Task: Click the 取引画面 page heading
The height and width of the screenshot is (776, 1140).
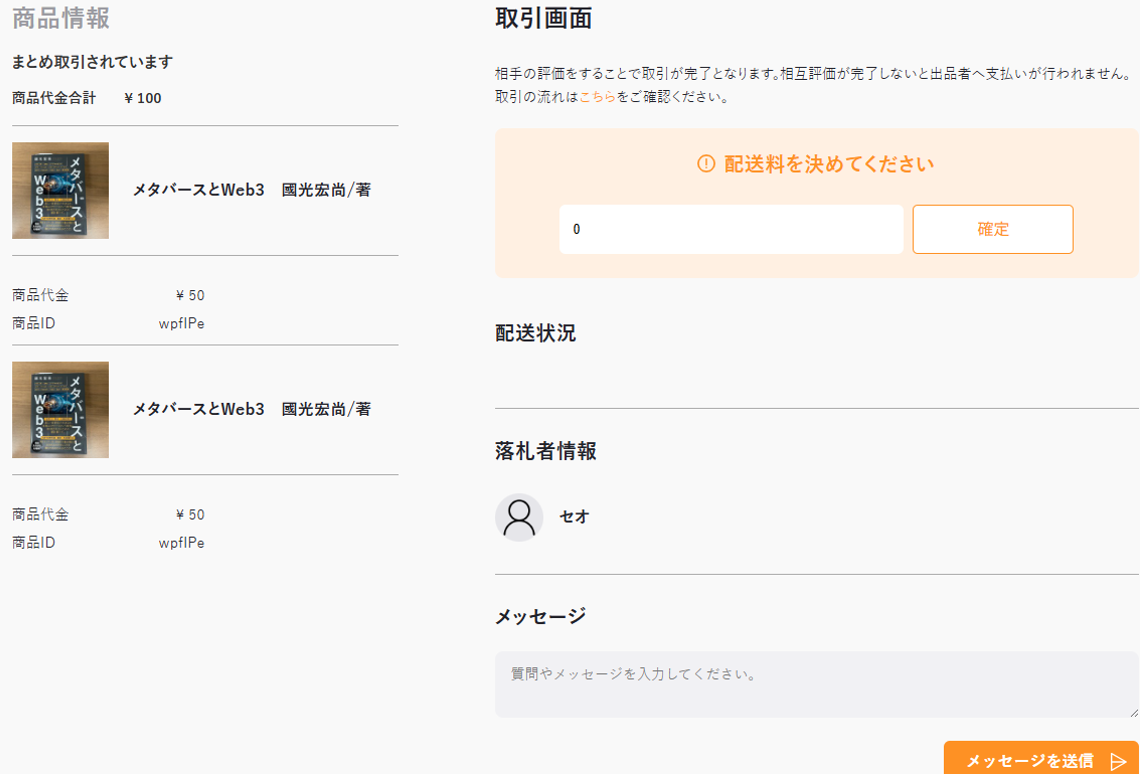Action: [x=543, y=17]
